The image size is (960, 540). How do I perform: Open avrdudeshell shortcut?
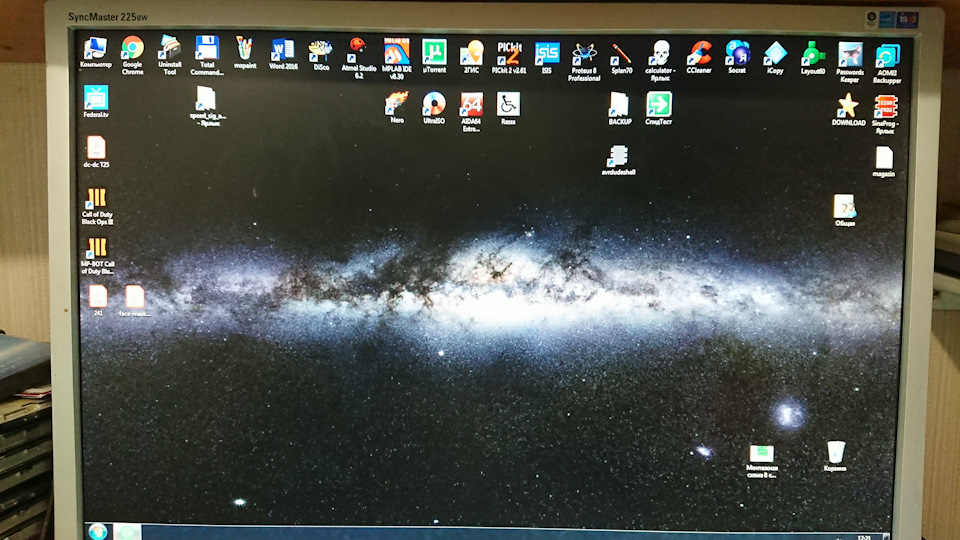coord(618,160)
